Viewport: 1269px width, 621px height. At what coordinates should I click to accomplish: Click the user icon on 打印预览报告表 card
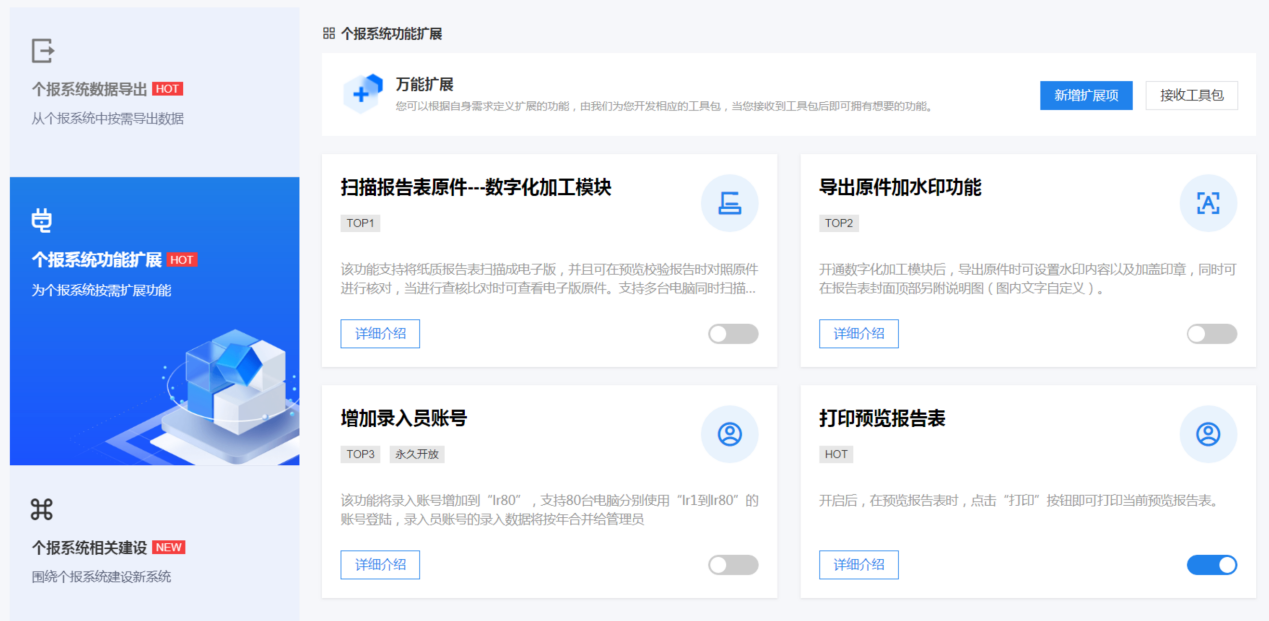pyautogui.click(x=1208, y=434)
